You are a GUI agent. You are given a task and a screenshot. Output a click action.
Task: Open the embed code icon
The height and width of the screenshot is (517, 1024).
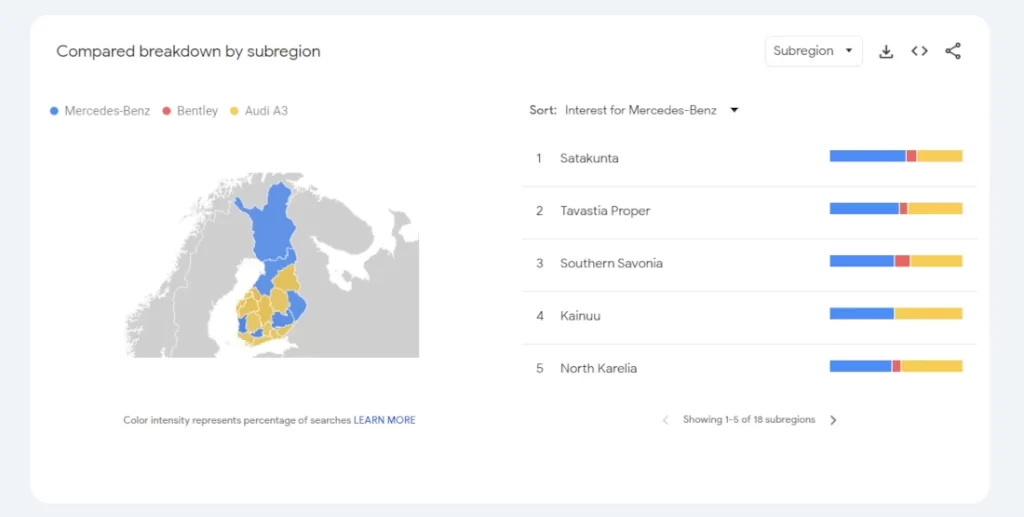[x=919, y=51]
